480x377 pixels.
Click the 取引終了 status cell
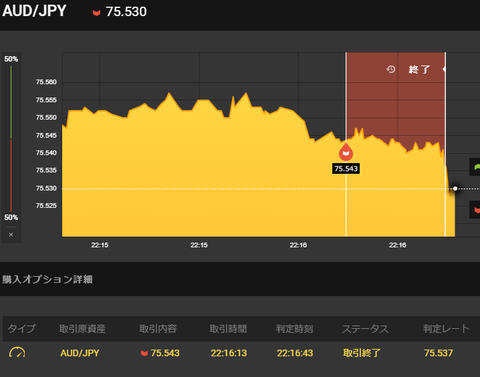tap(362, 353)
